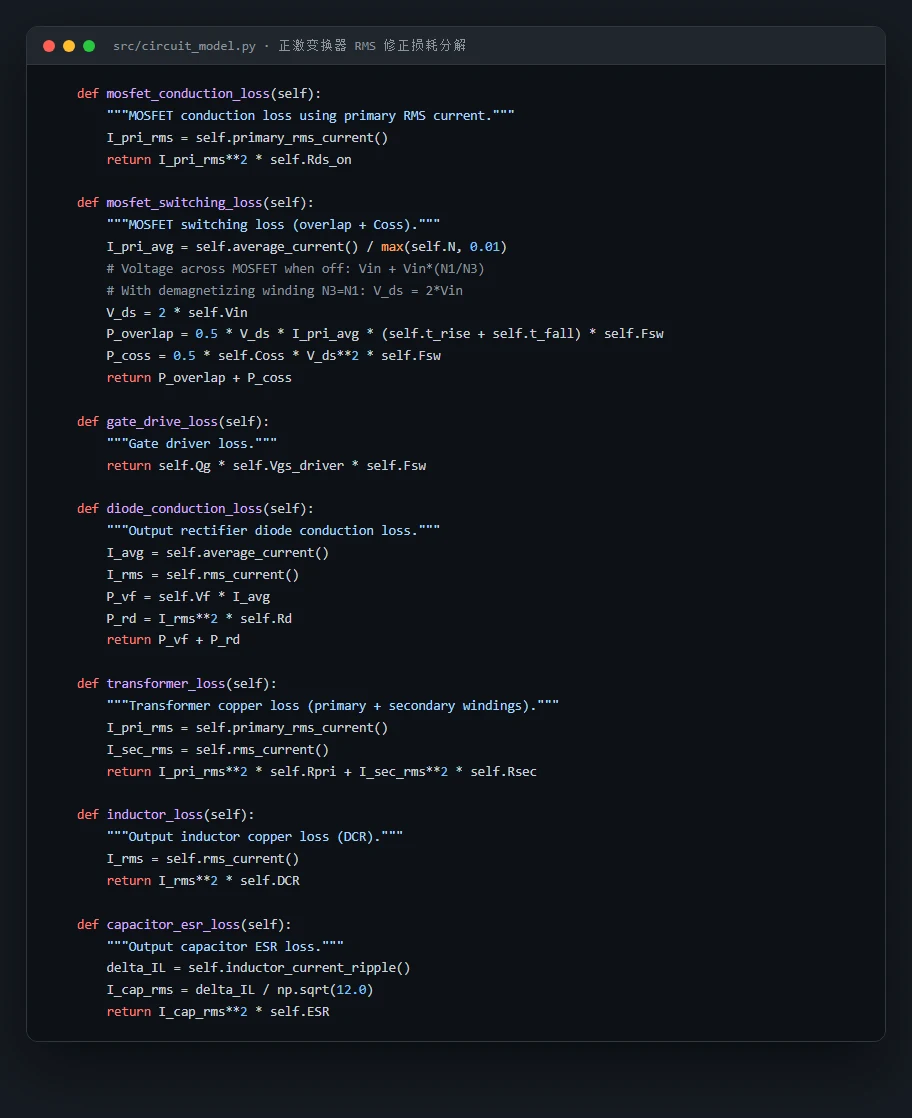Click the 'return P_overlap + P_coss' statement
The image size is (912, 1118).
pos(199,378)
